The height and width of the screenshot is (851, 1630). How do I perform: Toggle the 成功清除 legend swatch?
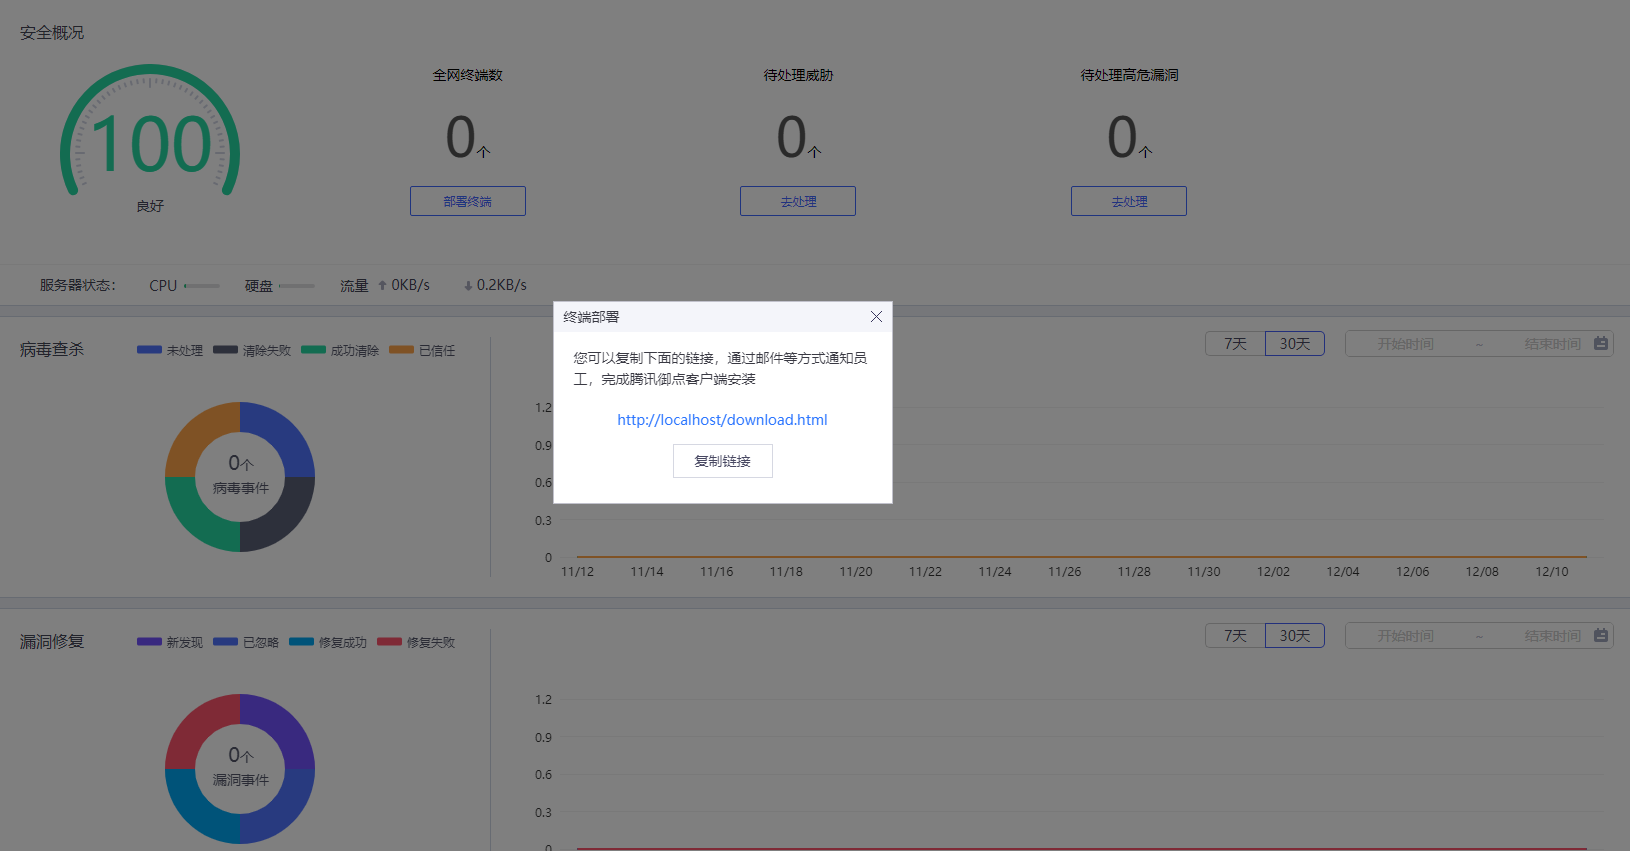tap(313, 350)
